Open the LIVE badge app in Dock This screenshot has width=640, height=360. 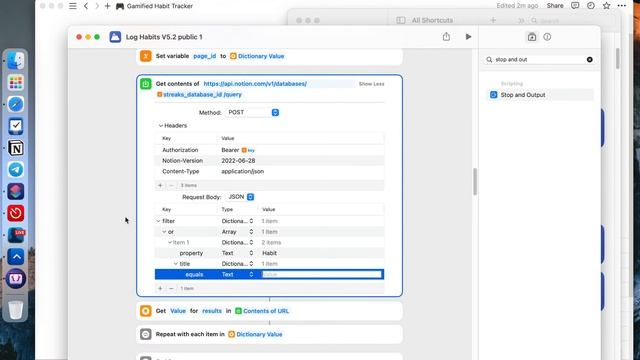pyautogui.click(x=16, y=235)
